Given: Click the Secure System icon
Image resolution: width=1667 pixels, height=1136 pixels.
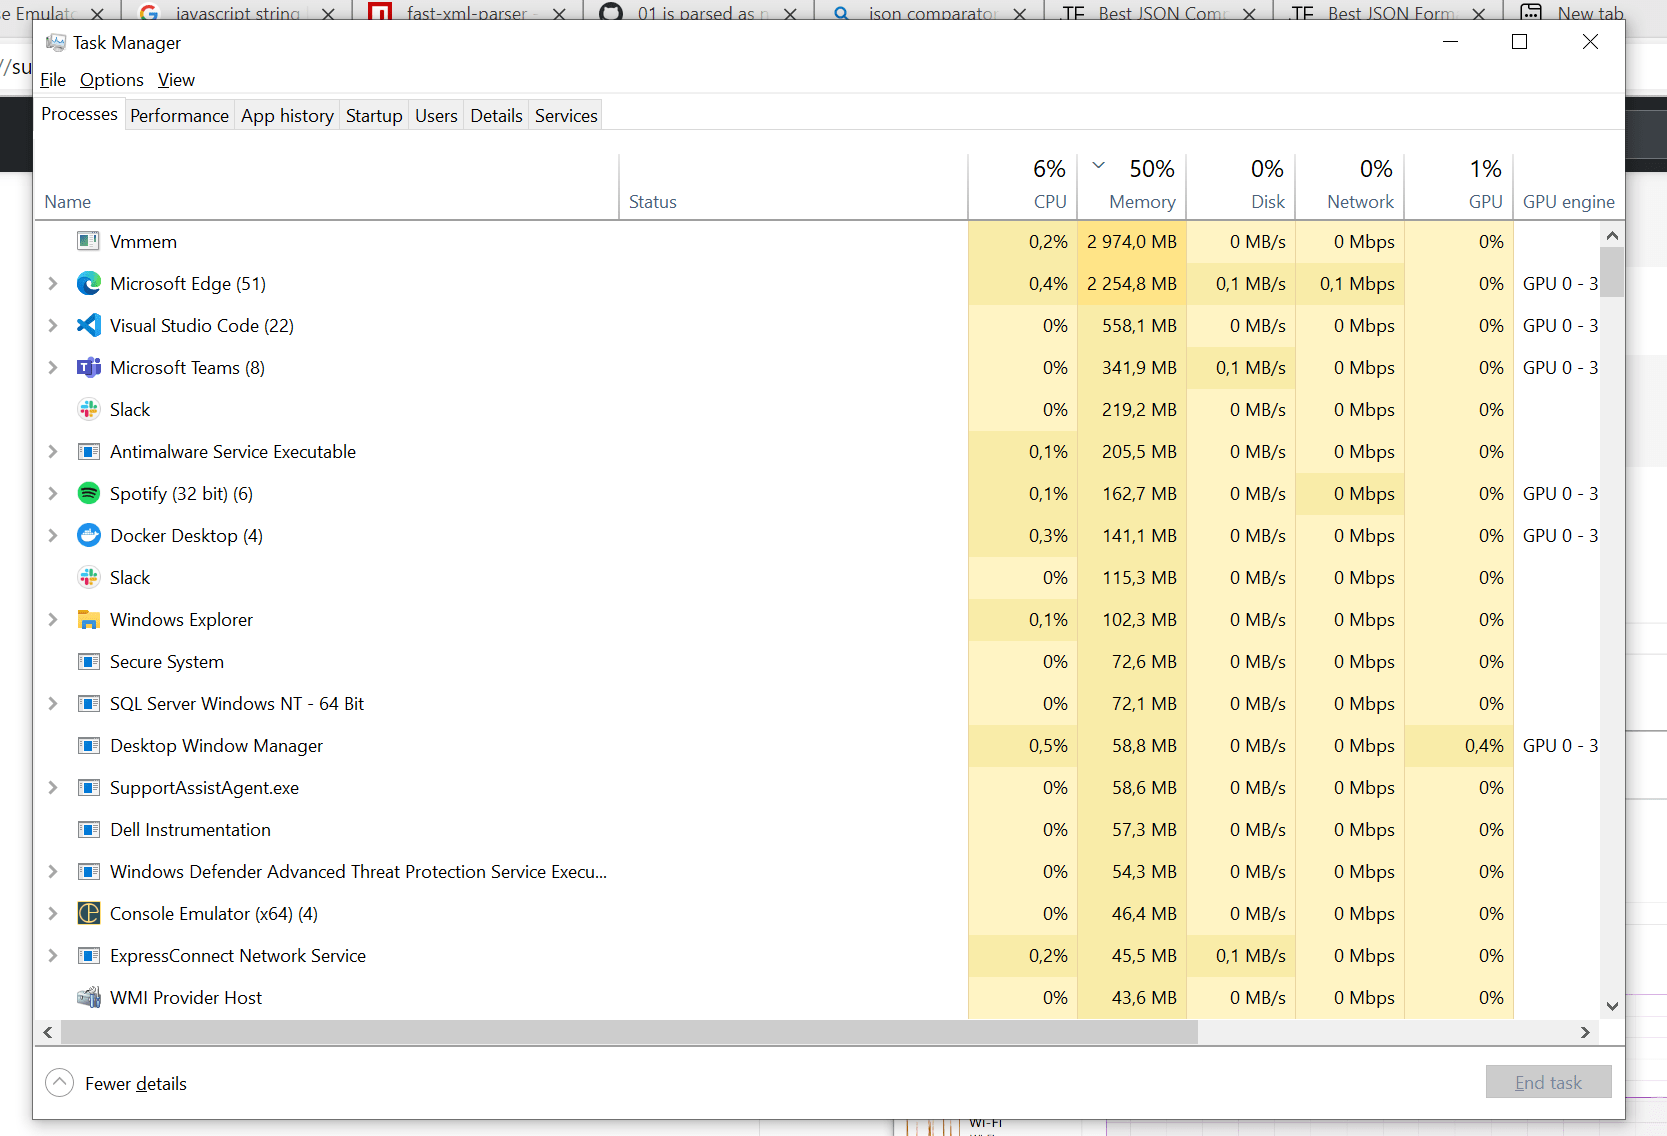Looking at the screenshot, I should tap(89, 661).
